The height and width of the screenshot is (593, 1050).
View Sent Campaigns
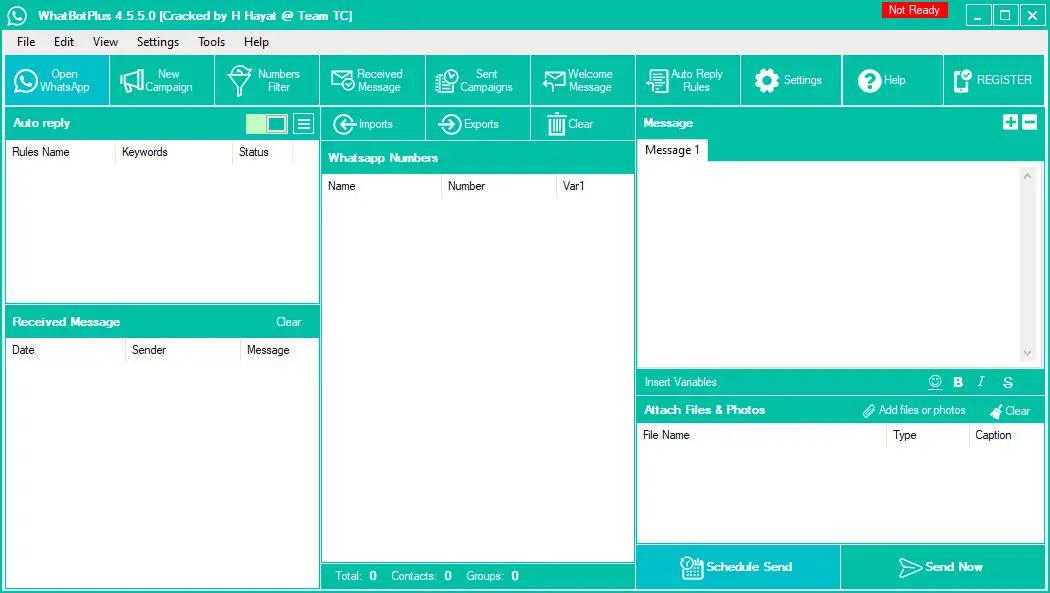click(x=476, y=81)
